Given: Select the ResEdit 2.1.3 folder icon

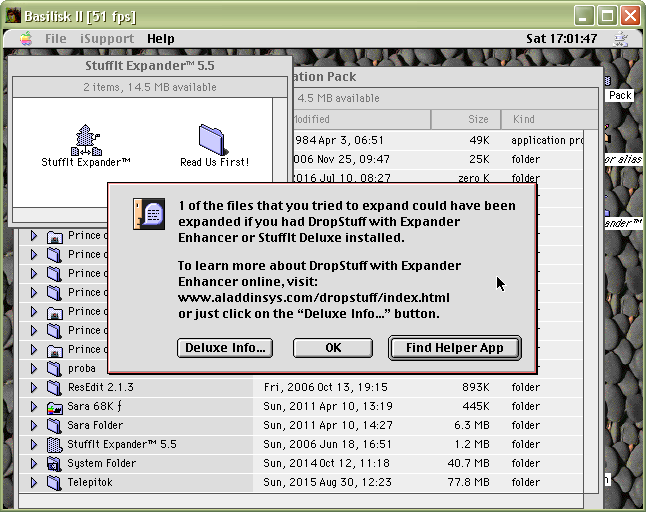Looking at the screenshot, I should click(54, 388).
